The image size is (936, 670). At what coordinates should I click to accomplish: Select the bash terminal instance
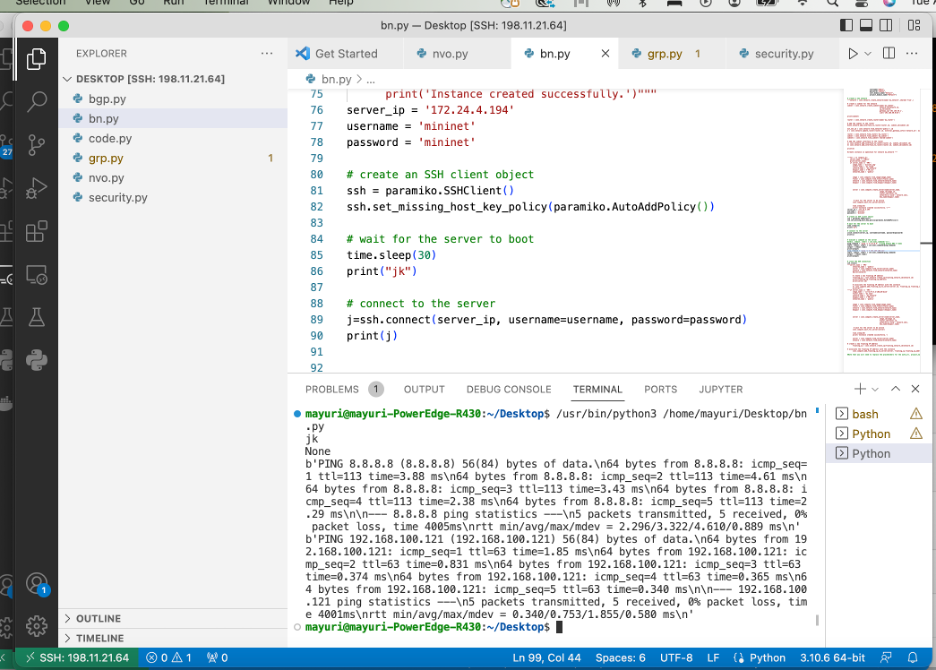(879, 414)
